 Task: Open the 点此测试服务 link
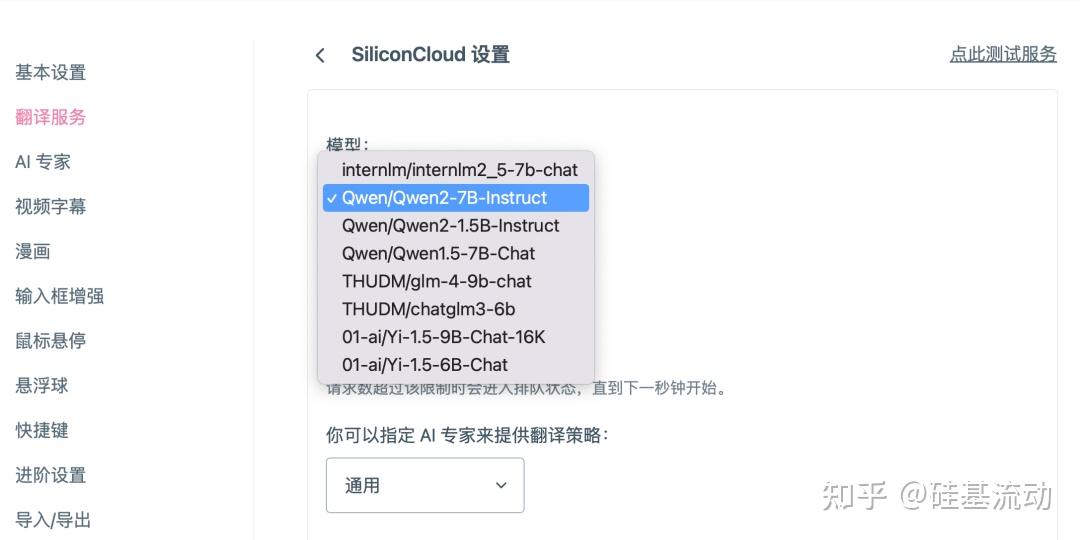pyautogui.click(x=1003, y=54)
